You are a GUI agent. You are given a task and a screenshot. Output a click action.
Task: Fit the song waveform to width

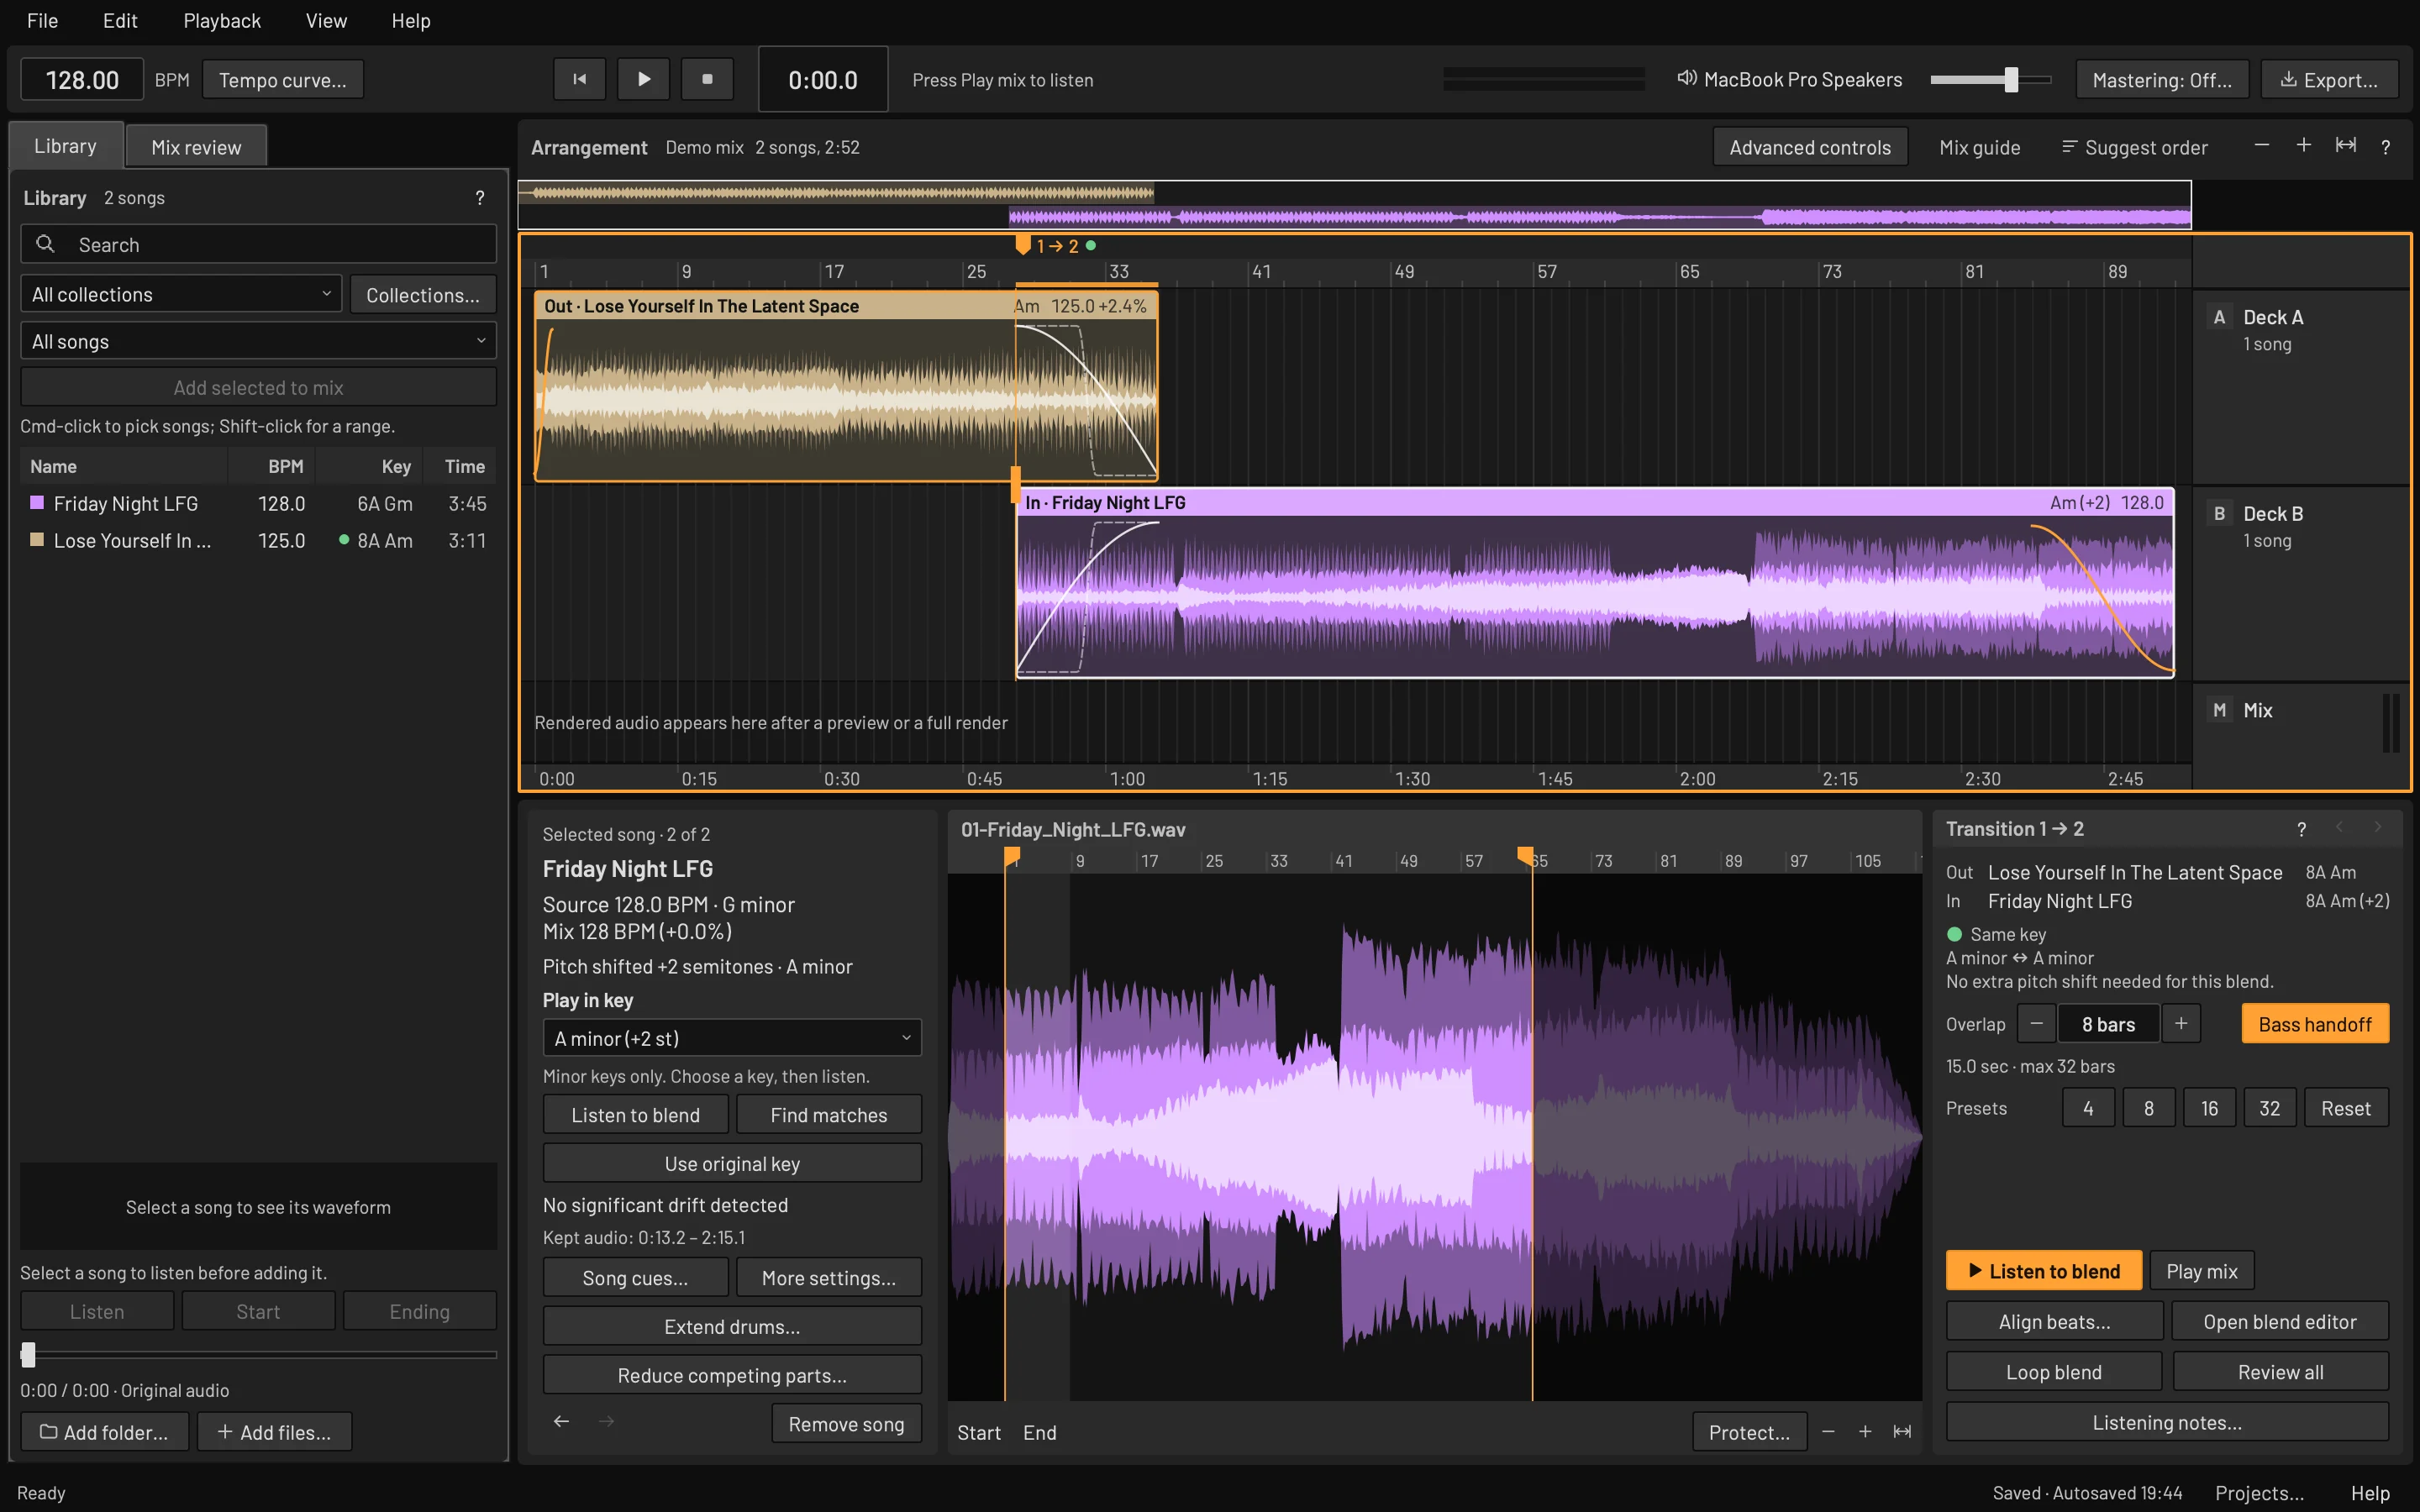click(x=1902, y=1432)
